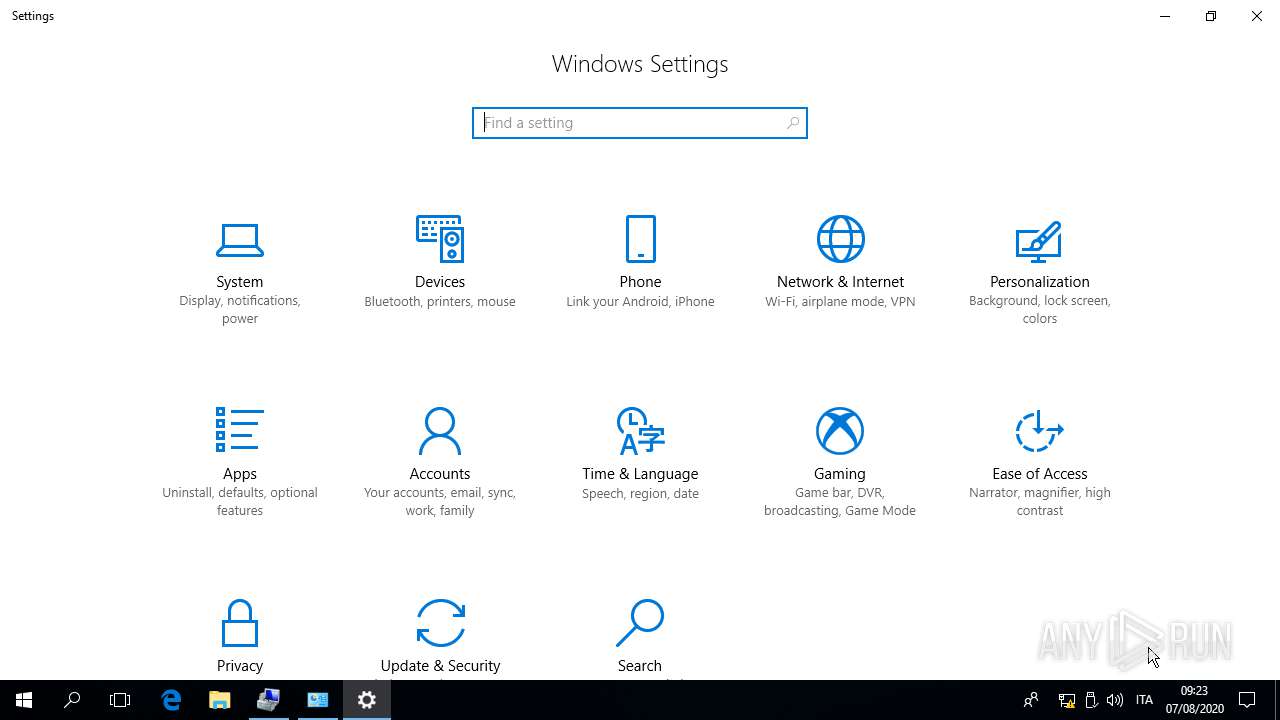
Task: Open the Action Center notifications icon
Action: point(1247,700)
